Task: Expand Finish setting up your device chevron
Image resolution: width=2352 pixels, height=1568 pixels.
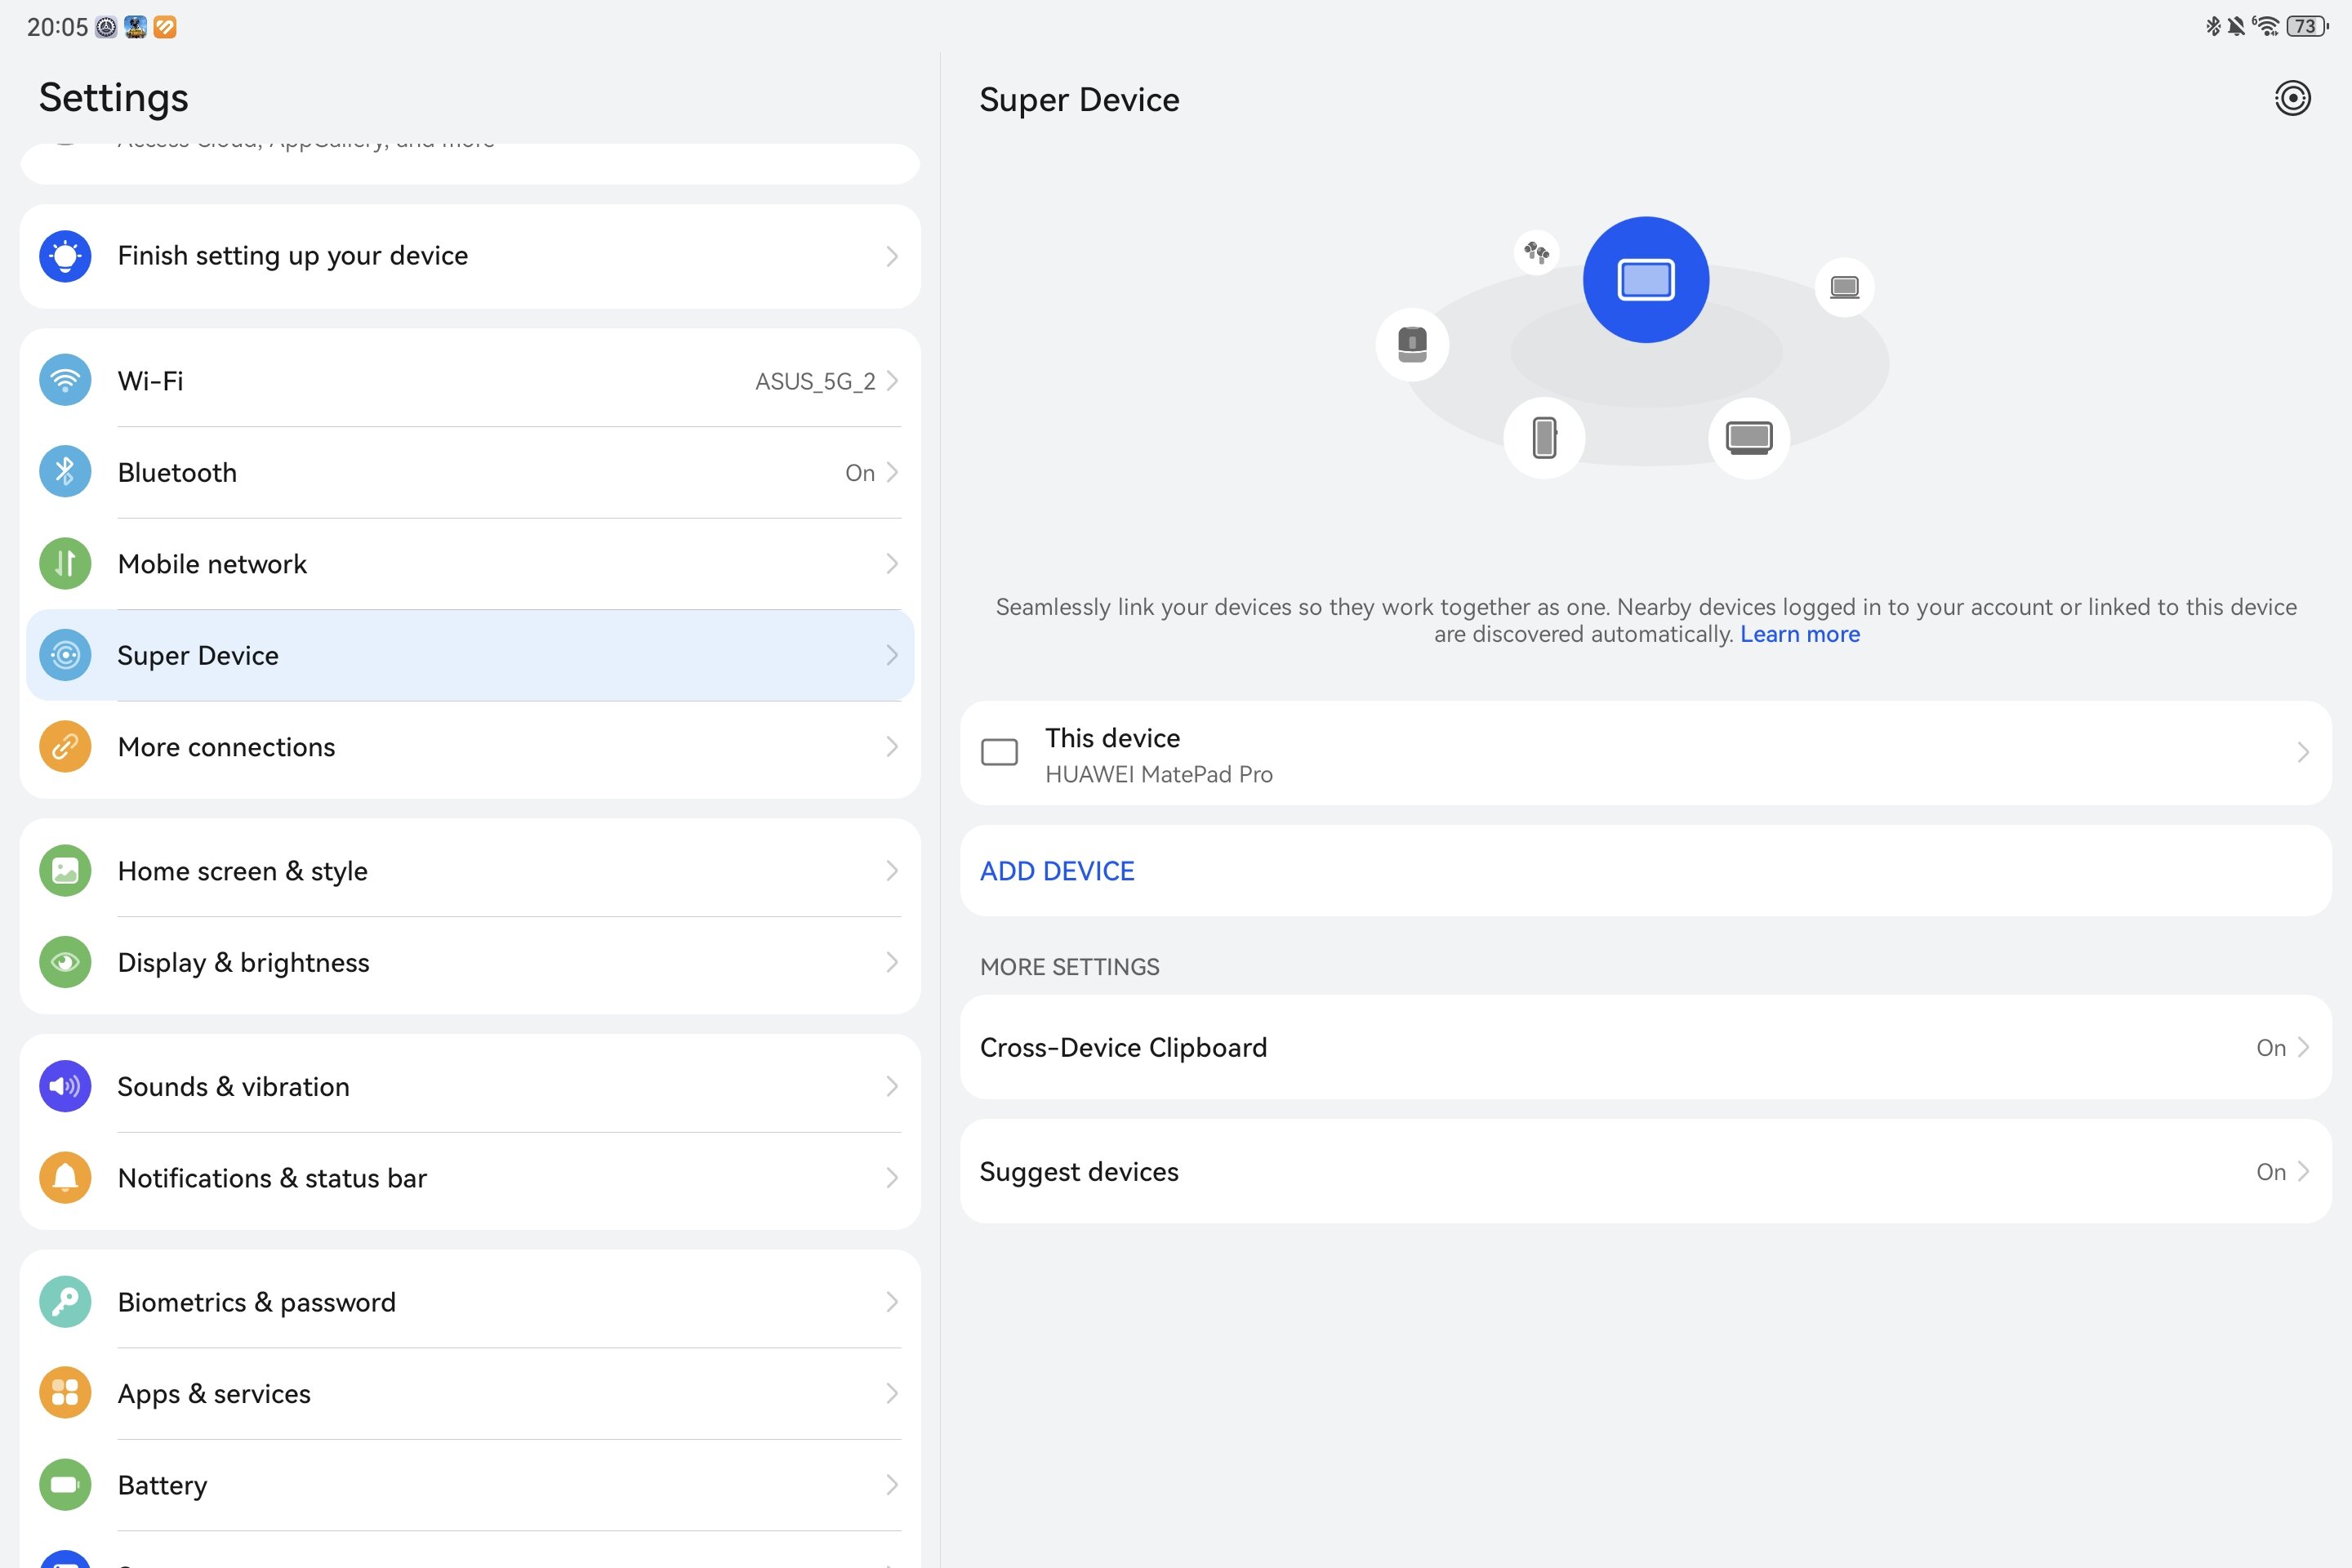Action: [892, 256]
